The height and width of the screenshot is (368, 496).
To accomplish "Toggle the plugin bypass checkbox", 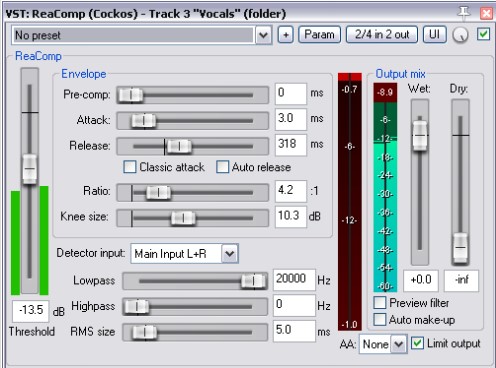I will [x=483, y=34].
